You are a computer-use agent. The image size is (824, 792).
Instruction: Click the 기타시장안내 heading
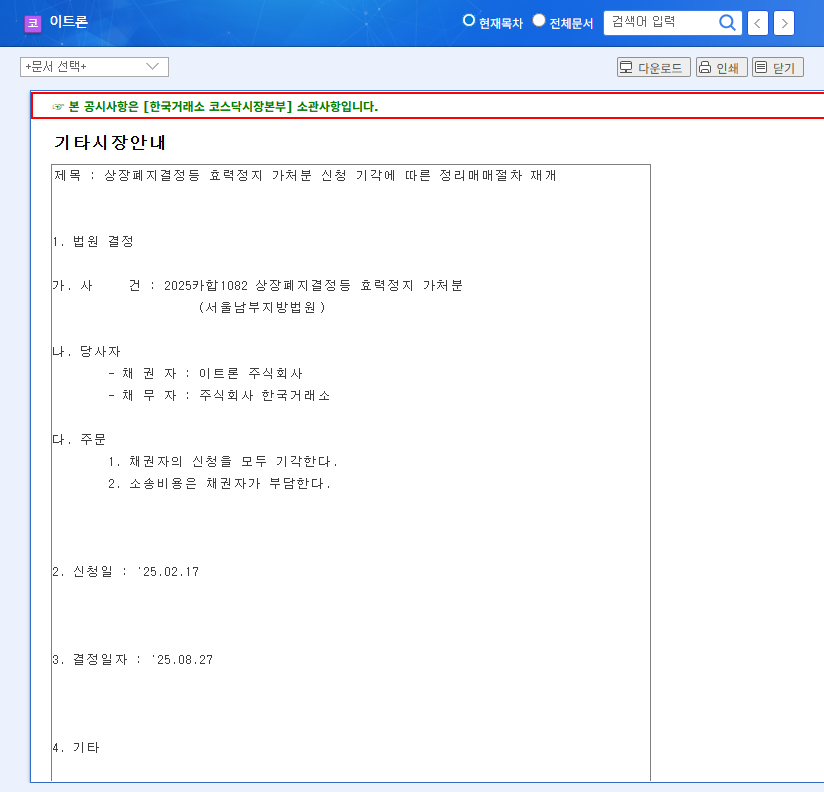(110, 142)
